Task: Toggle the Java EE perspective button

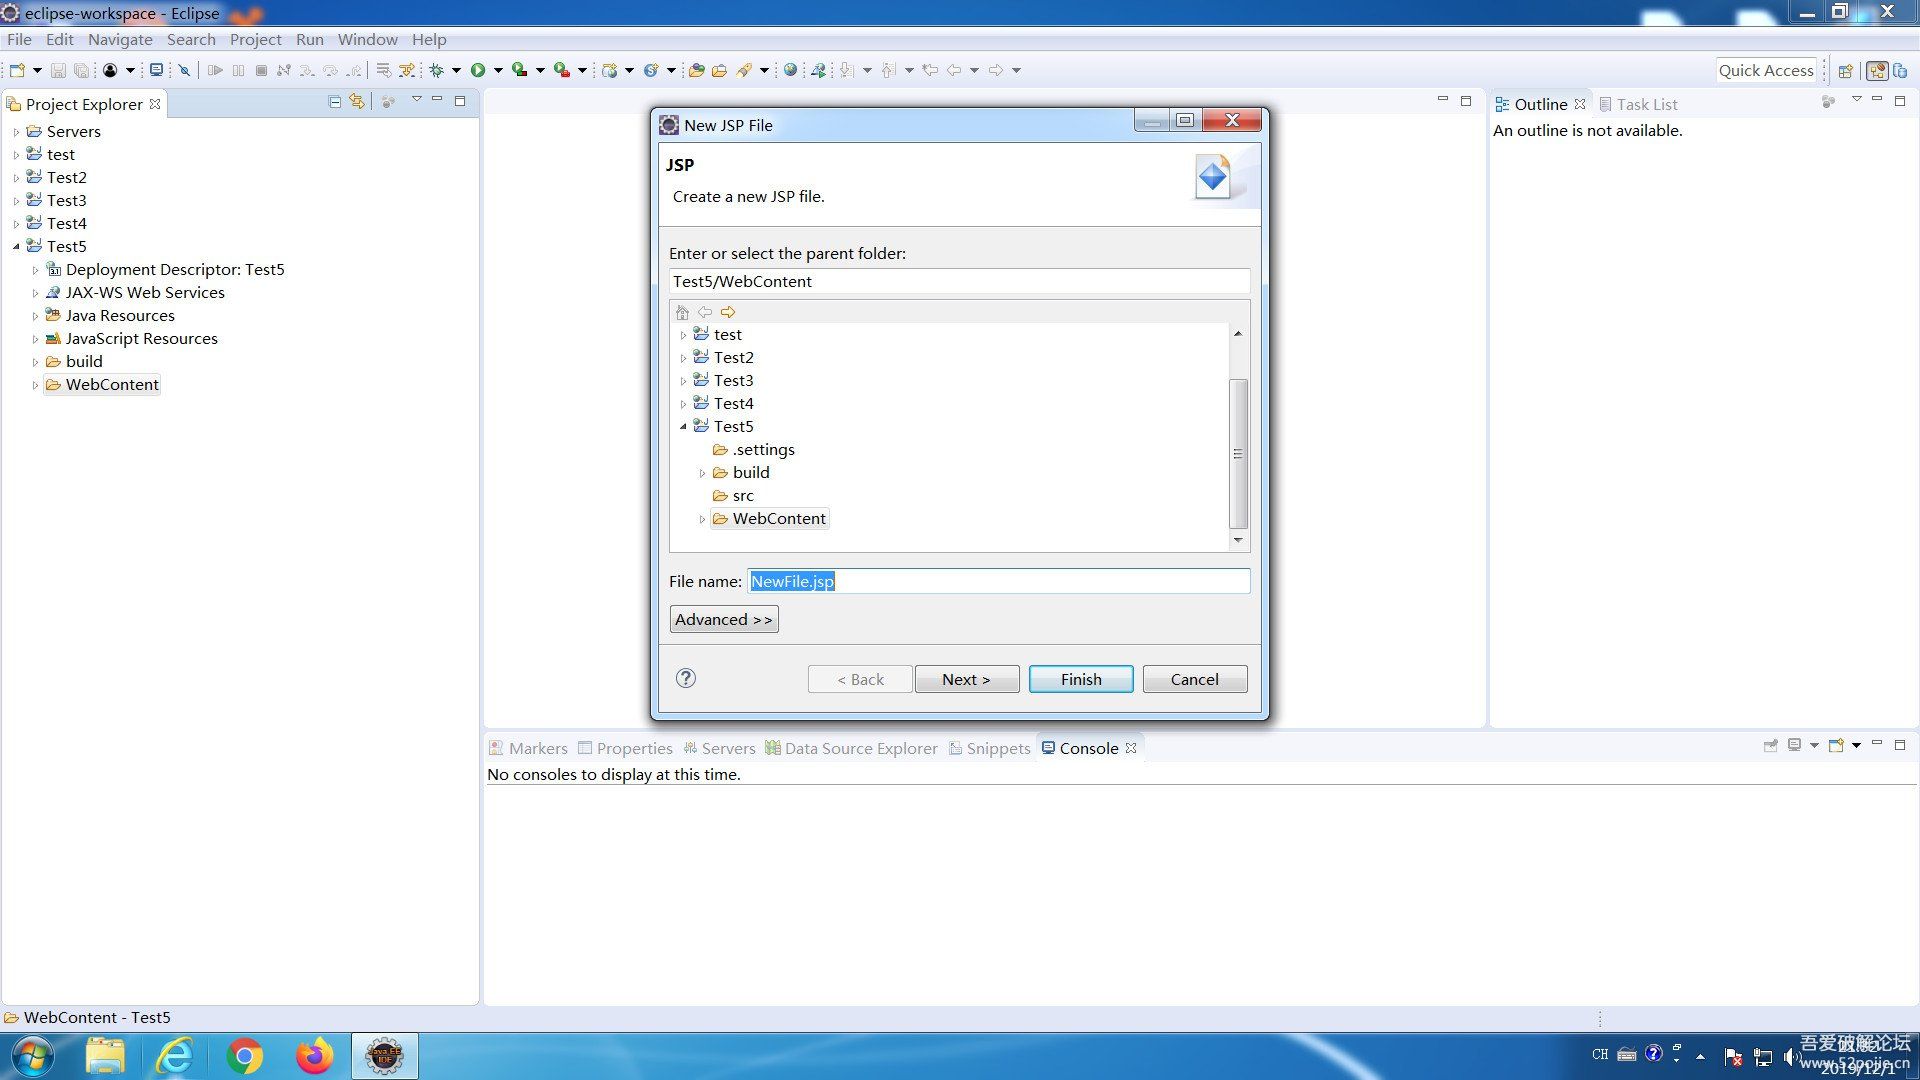Action: coord(1878,70)
